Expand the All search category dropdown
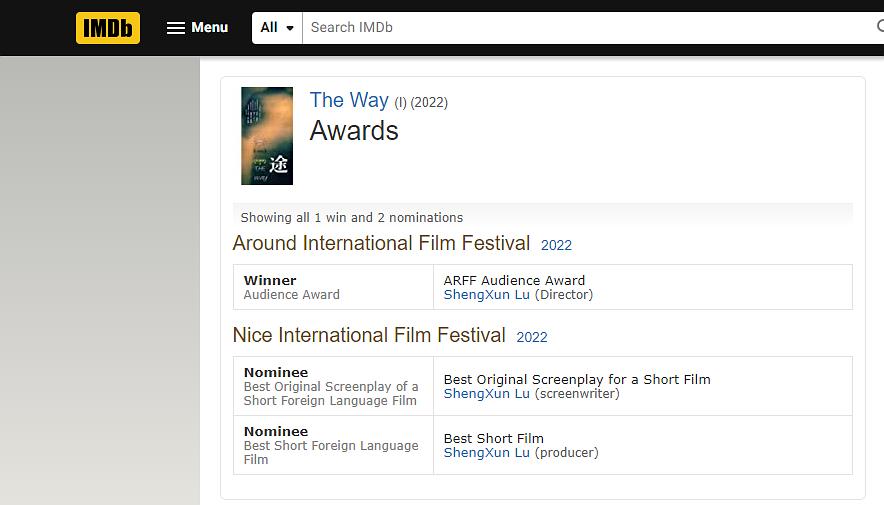The width and height of the screenshot is (884, 505). [x=277, y=28]
